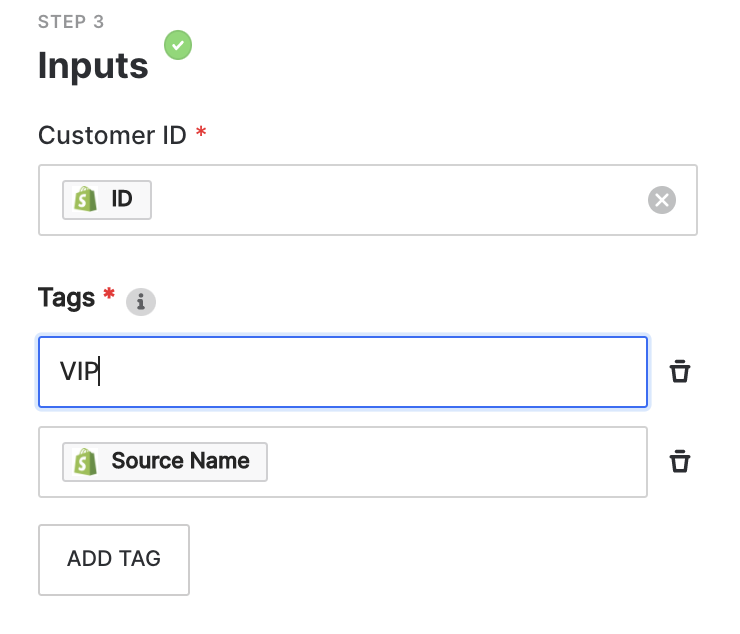Image resolution: width=740 pixels, height=634 pixels.
Task: Click the Customer ID field label
Action: 112,135
